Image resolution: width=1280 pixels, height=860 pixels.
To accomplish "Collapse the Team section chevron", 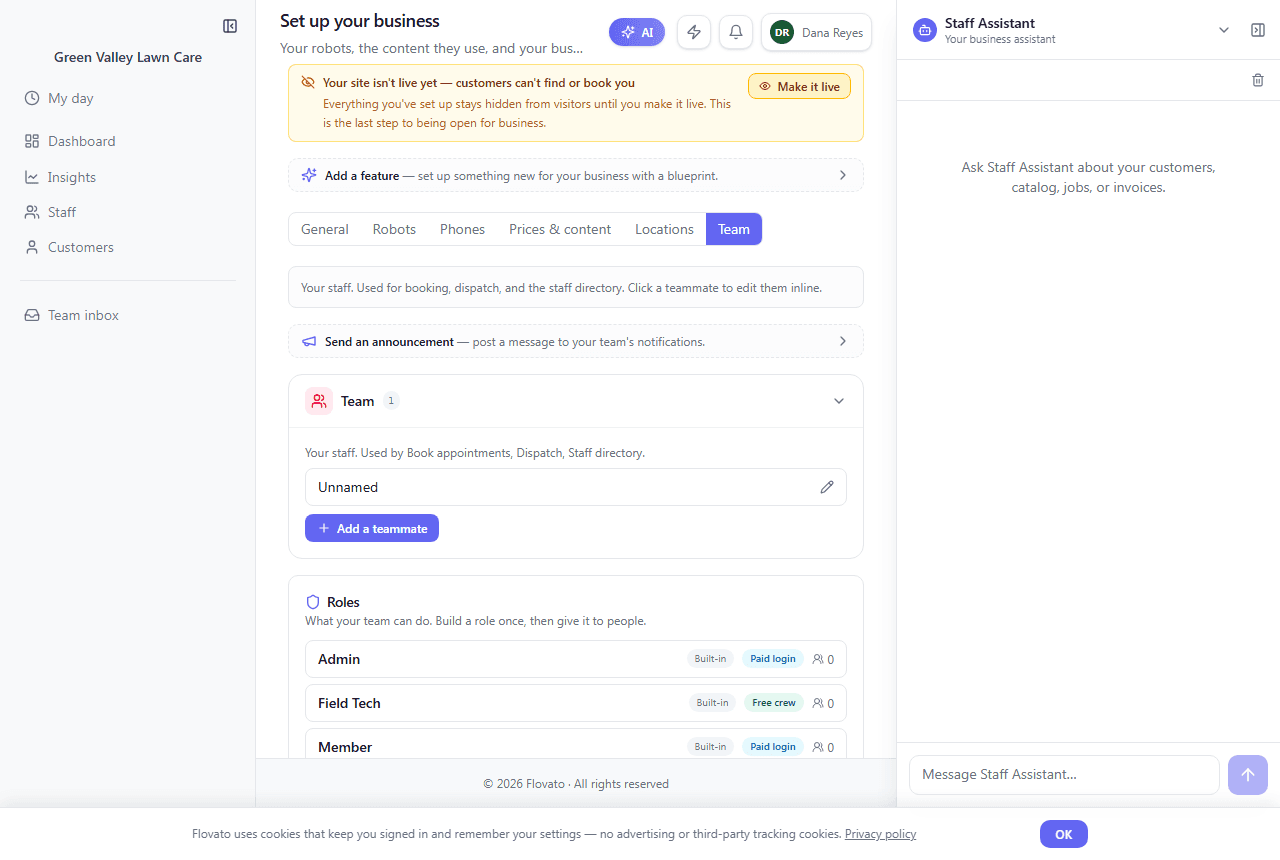I will [x=839, y=401].
